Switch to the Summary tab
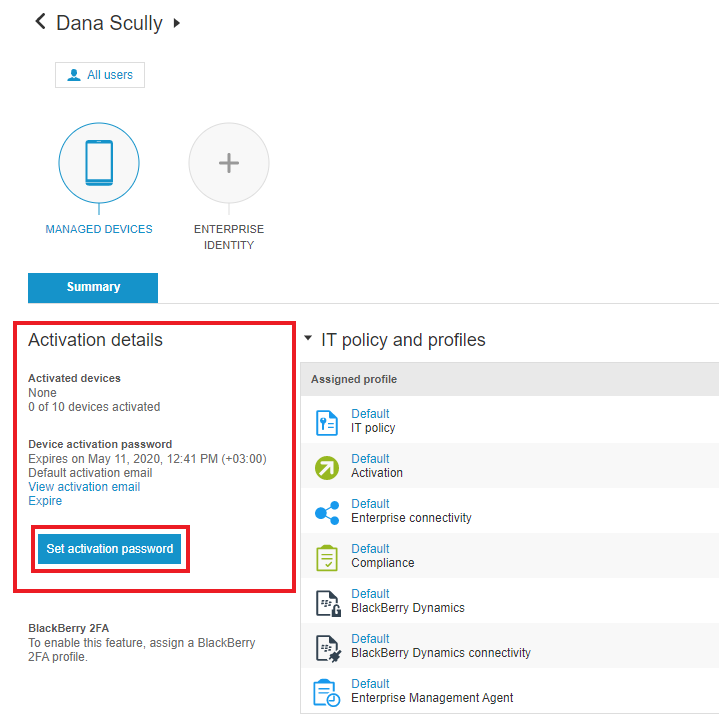The image size is (719, 720). point(93,287)
